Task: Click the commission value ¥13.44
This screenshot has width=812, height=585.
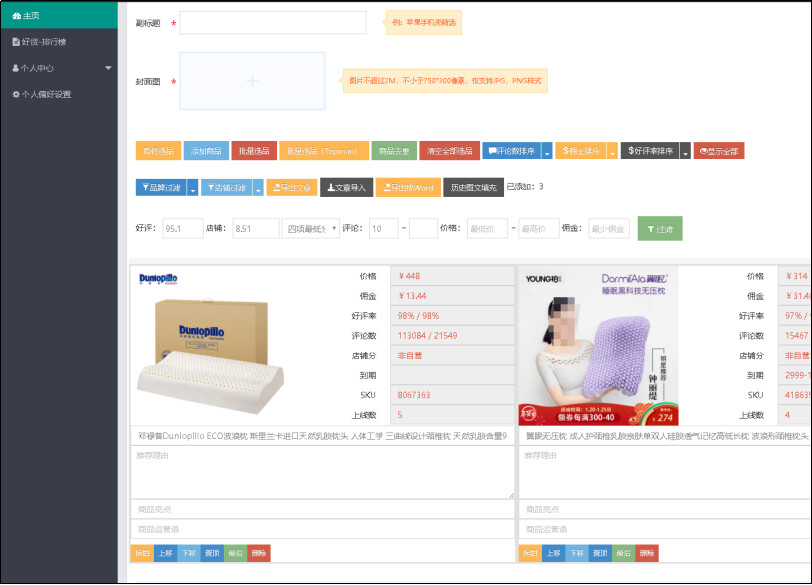Action: (412, 296)
